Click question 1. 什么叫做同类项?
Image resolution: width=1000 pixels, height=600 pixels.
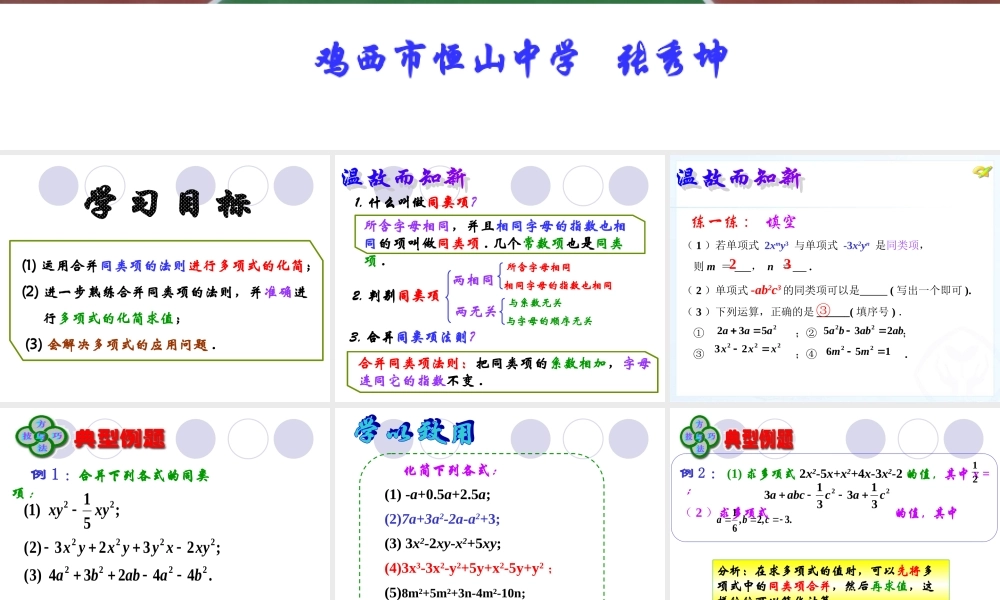(x=415, y=202)
